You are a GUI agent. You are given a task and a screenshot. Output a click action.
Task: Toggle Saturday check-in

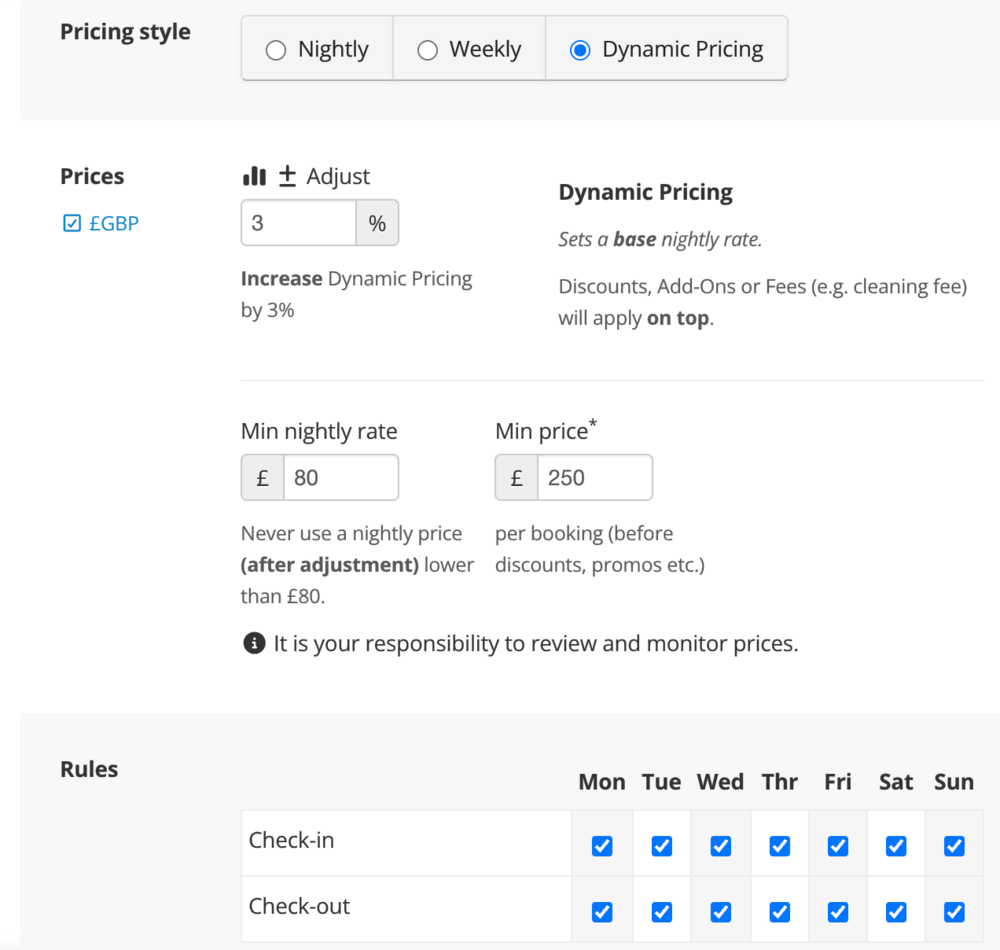(x=895, y=845)
